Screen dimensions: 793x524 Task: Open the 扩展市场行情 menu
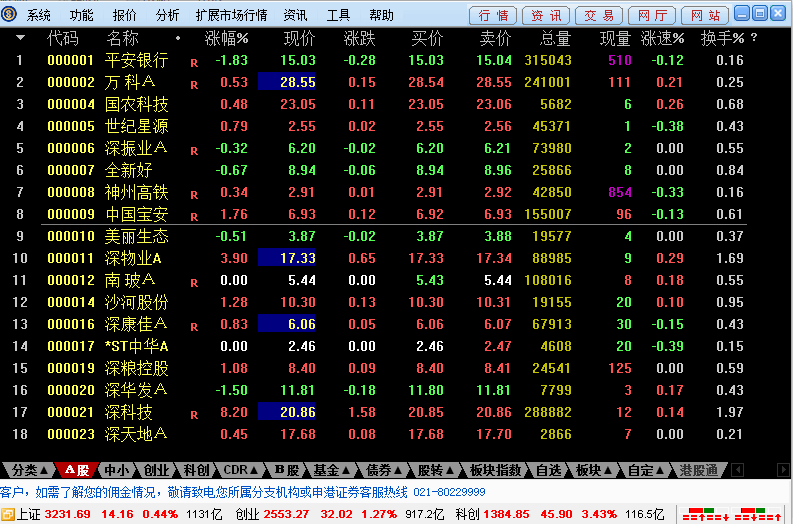(232, 15)
